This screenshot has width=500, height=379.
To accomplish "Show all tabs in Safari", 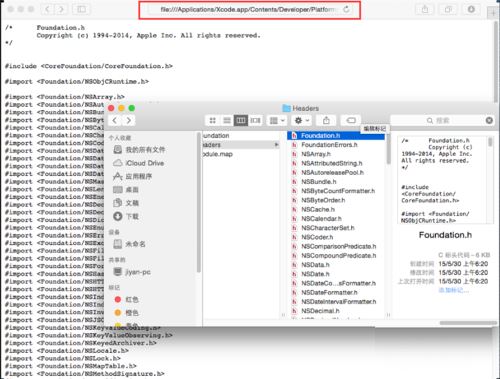I will (x=448, y=9).
